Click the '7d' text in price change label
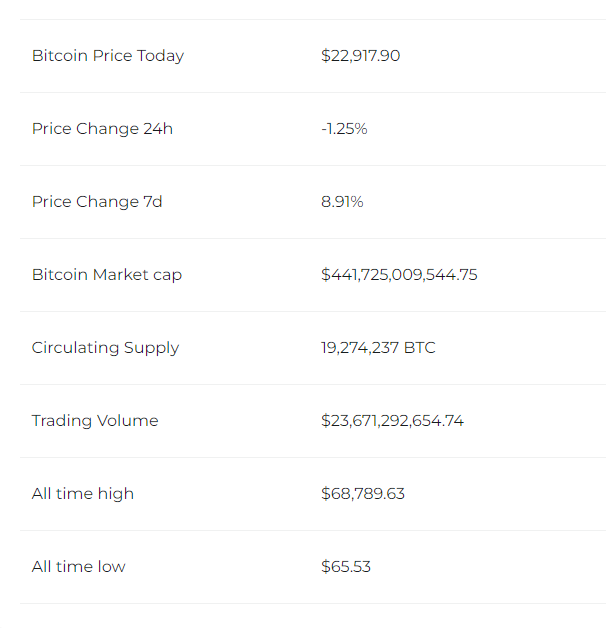This screenshot has width=606, height=628. tap(152, 202)
